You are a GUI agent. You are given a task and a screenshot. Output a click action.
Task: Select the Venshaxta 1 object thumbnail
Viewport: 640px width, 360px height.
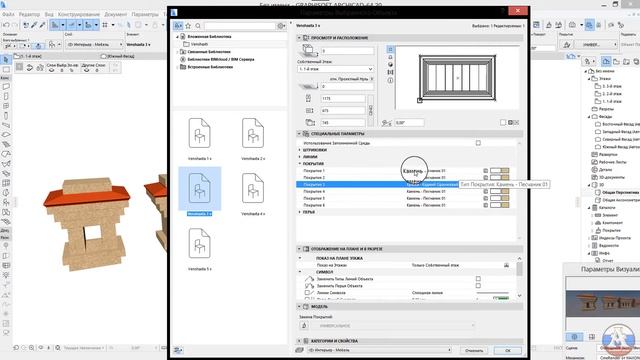(x=200, y=133)
